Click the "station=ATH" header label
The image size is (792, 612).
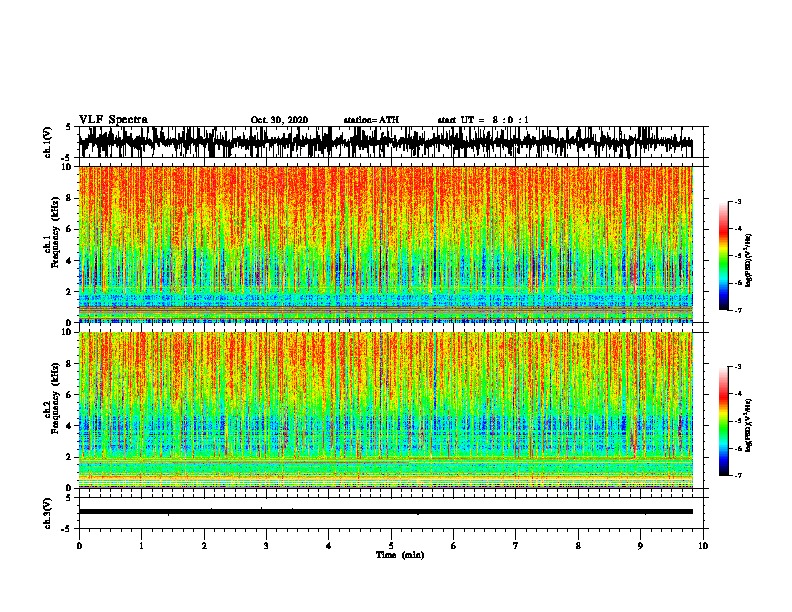point(371,120)
